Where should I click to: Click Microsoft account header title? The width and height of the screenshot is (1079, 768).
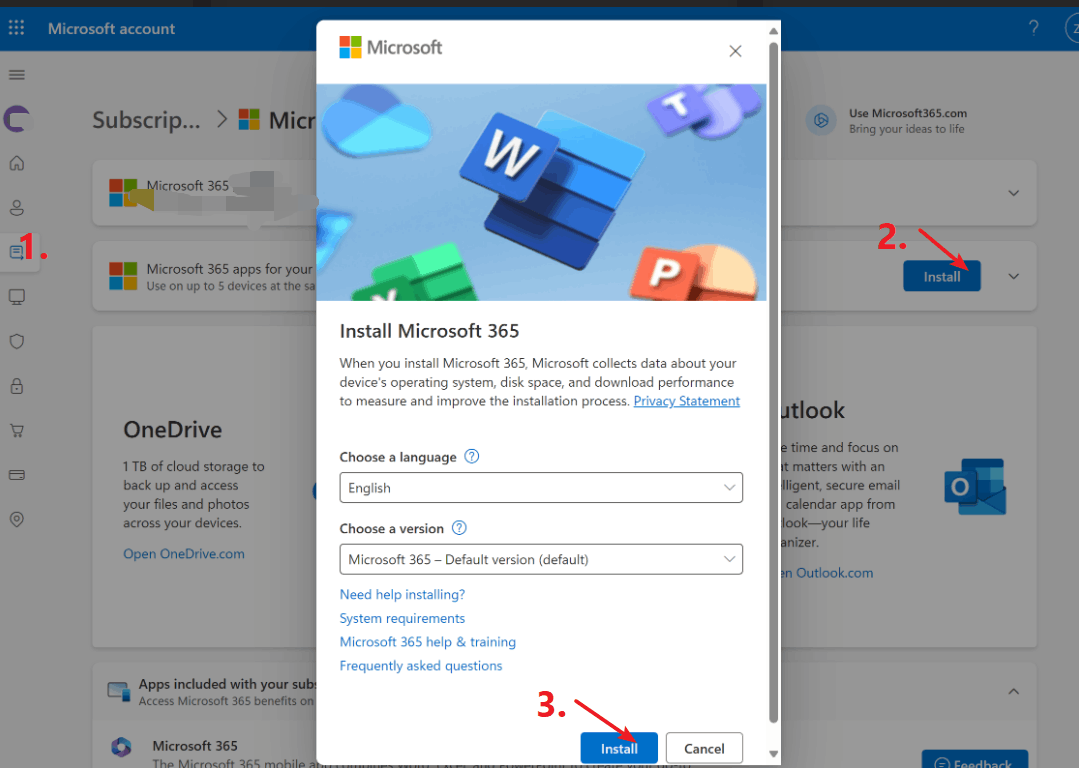pos(111,28)
